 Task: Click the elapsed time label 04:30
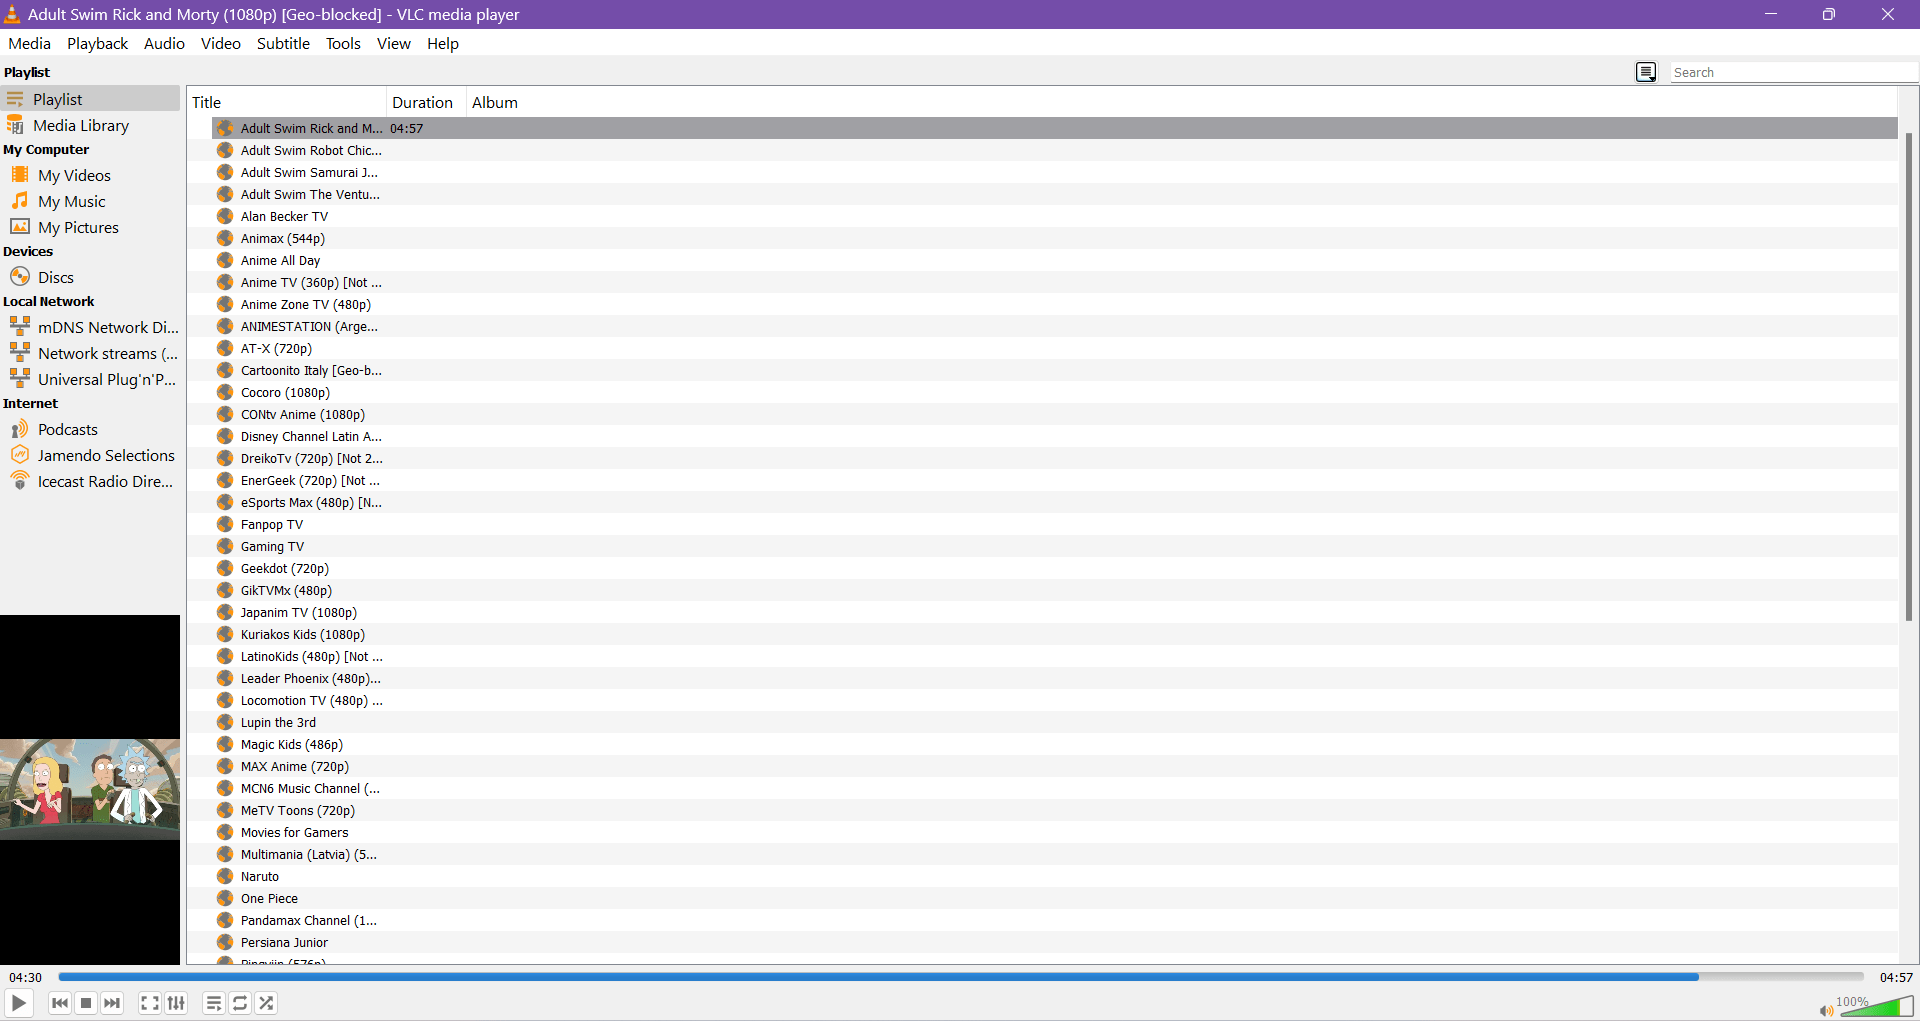[26, 977]
